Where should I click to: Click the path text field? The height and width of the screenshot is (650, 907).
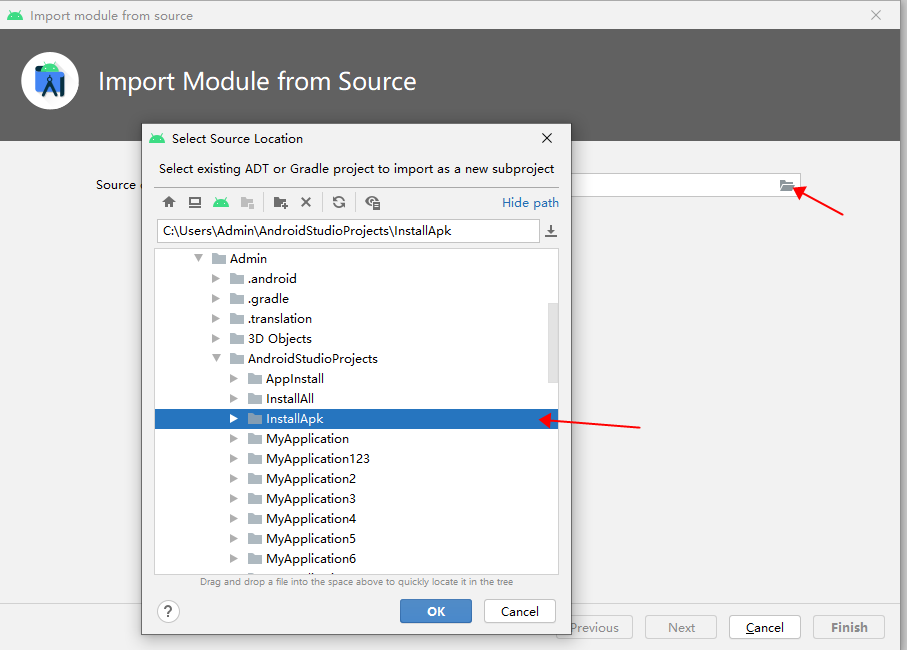(348, 231)
